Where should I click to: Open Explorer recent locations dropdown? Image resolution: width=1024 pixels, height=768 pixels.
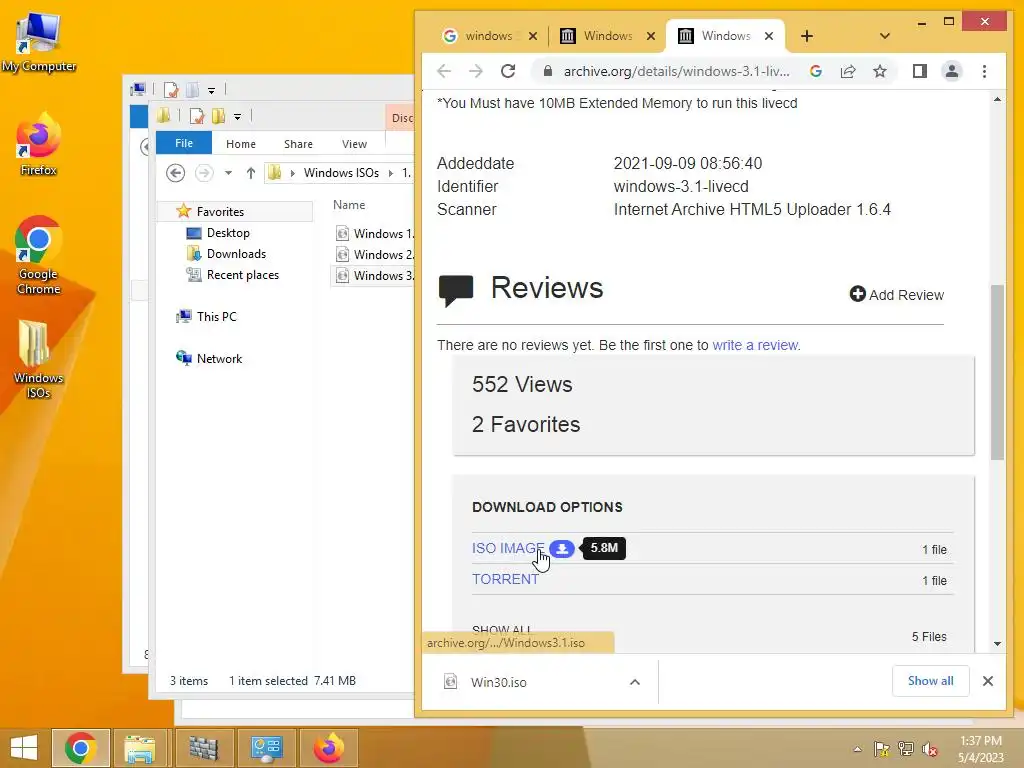point(228,173)
